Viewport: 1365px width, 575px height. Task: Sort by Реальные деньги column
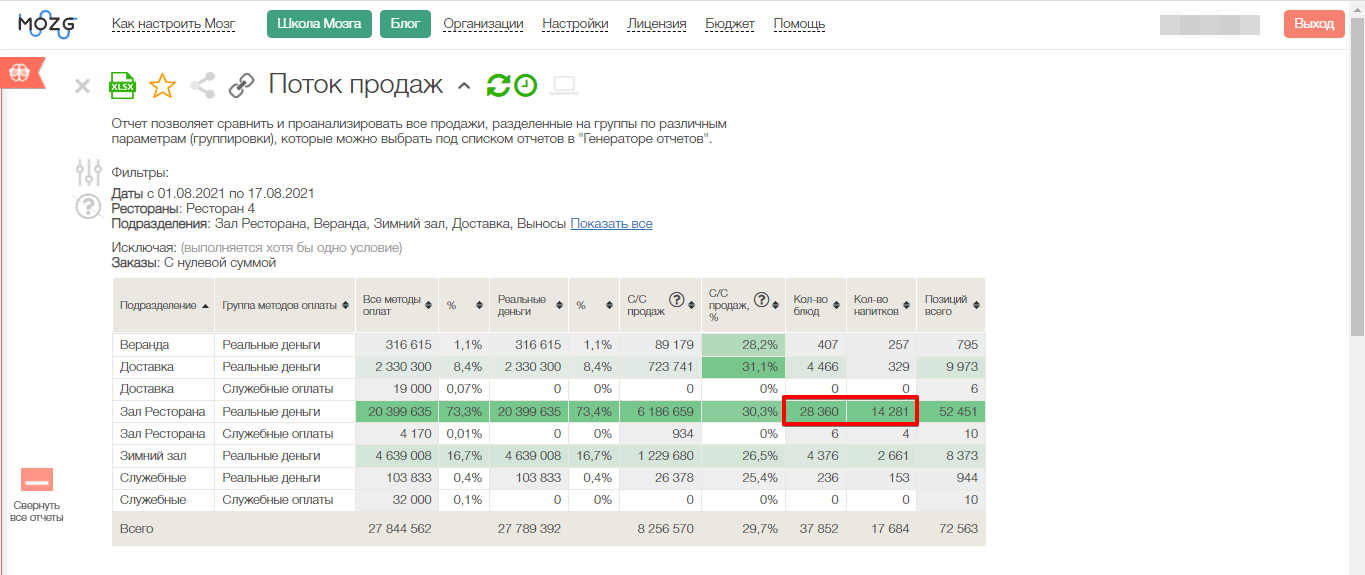click(529, 305)
